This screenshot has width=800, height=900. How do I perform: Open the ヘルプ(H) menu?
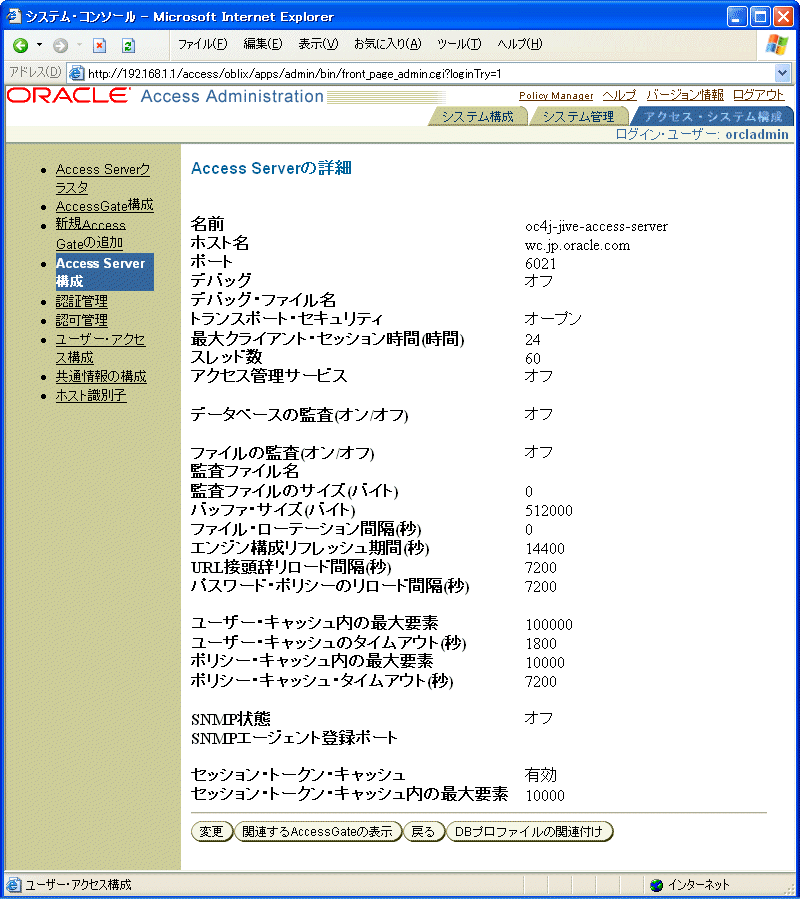point(519,44)
